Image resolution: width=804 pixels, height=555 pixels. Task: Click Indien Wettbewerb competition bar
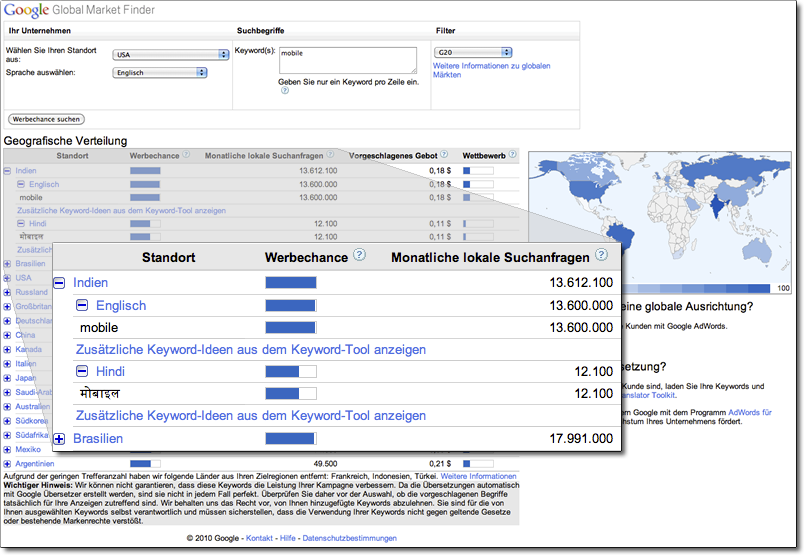pos(478,170)
